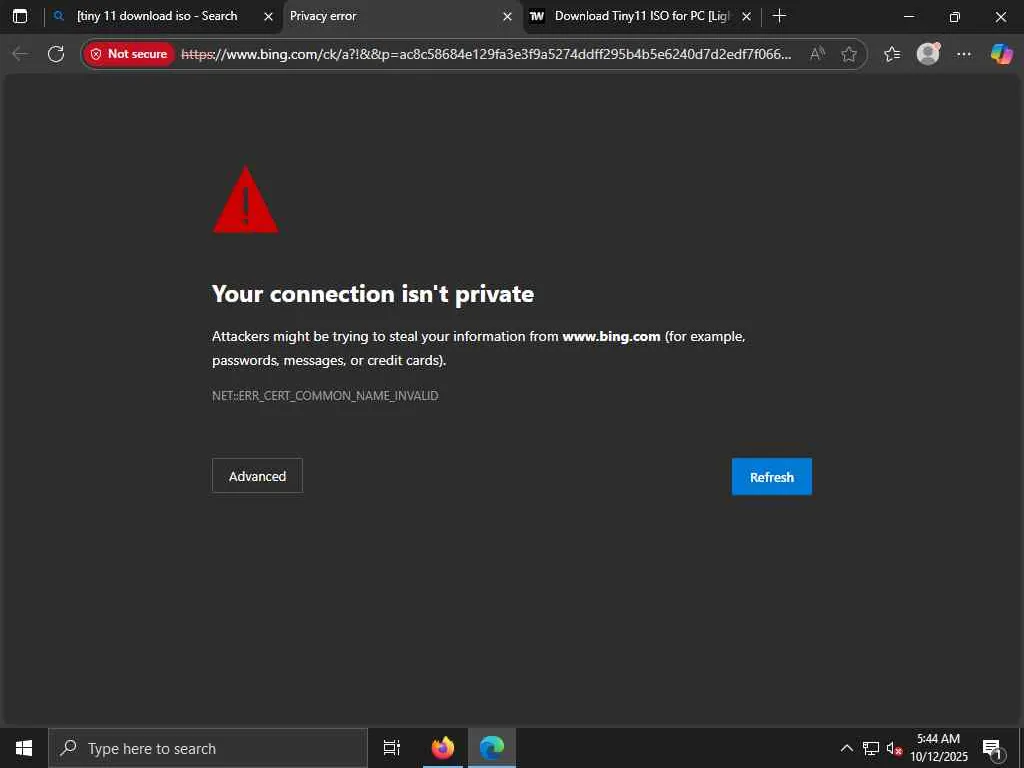
Task: Click the muted volume tray icon
Action: tap(893, 748)
